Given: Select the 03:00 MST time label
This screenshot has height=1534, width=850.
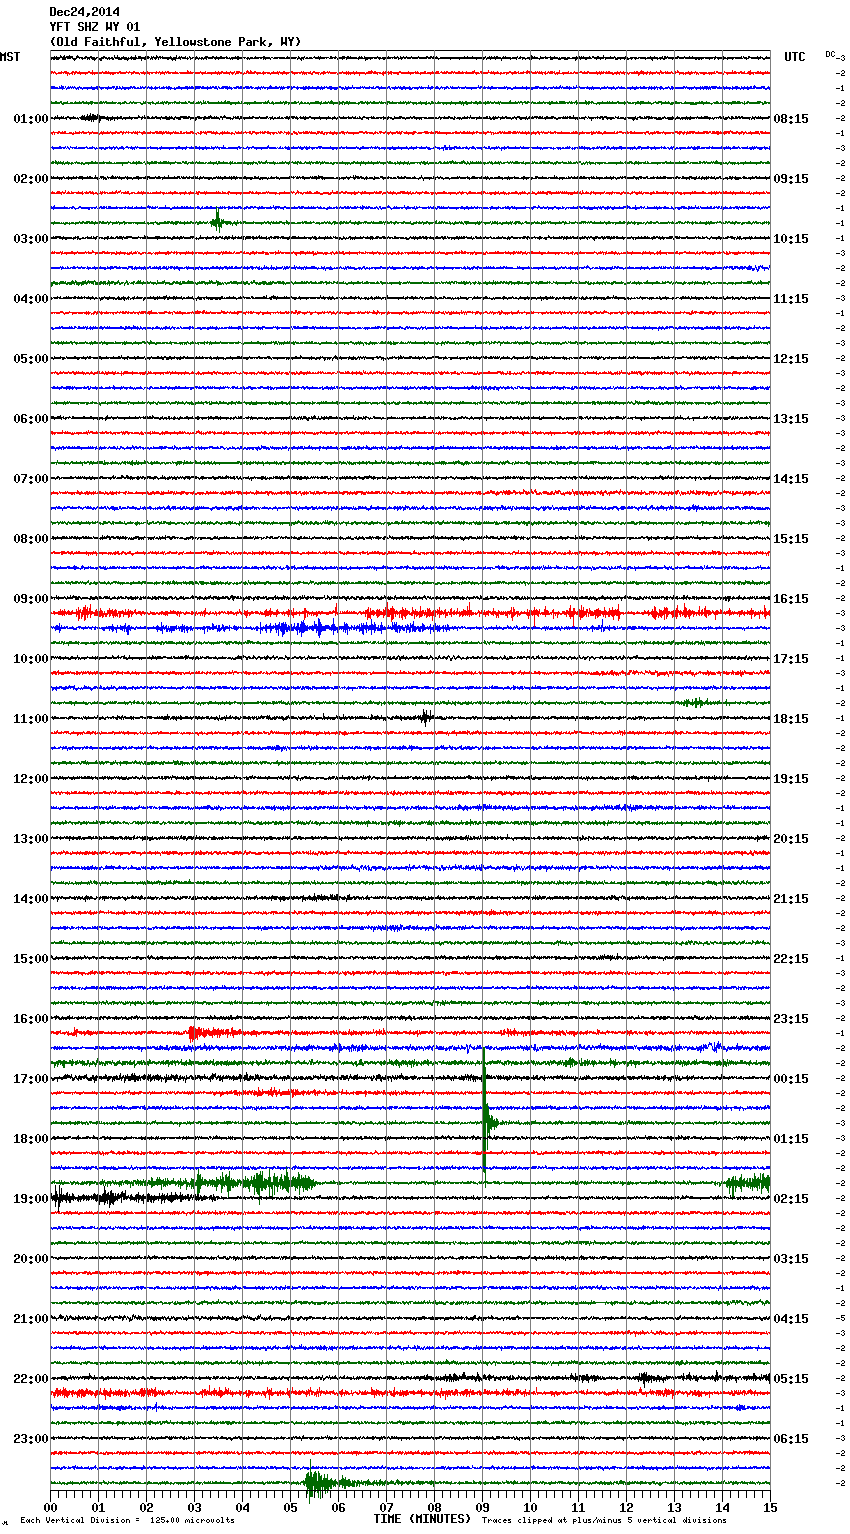Looking at the screenshot, I should coord(30,239).
